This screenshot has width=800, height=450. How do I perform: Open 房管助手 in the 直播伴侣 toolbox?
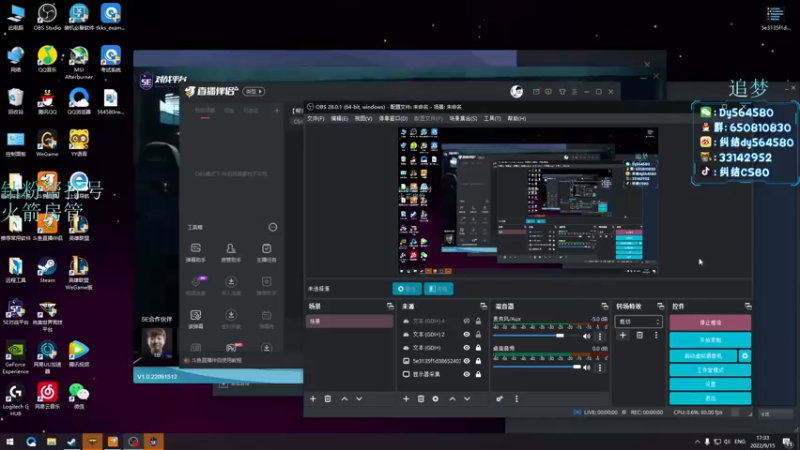[x=231, y=253]
